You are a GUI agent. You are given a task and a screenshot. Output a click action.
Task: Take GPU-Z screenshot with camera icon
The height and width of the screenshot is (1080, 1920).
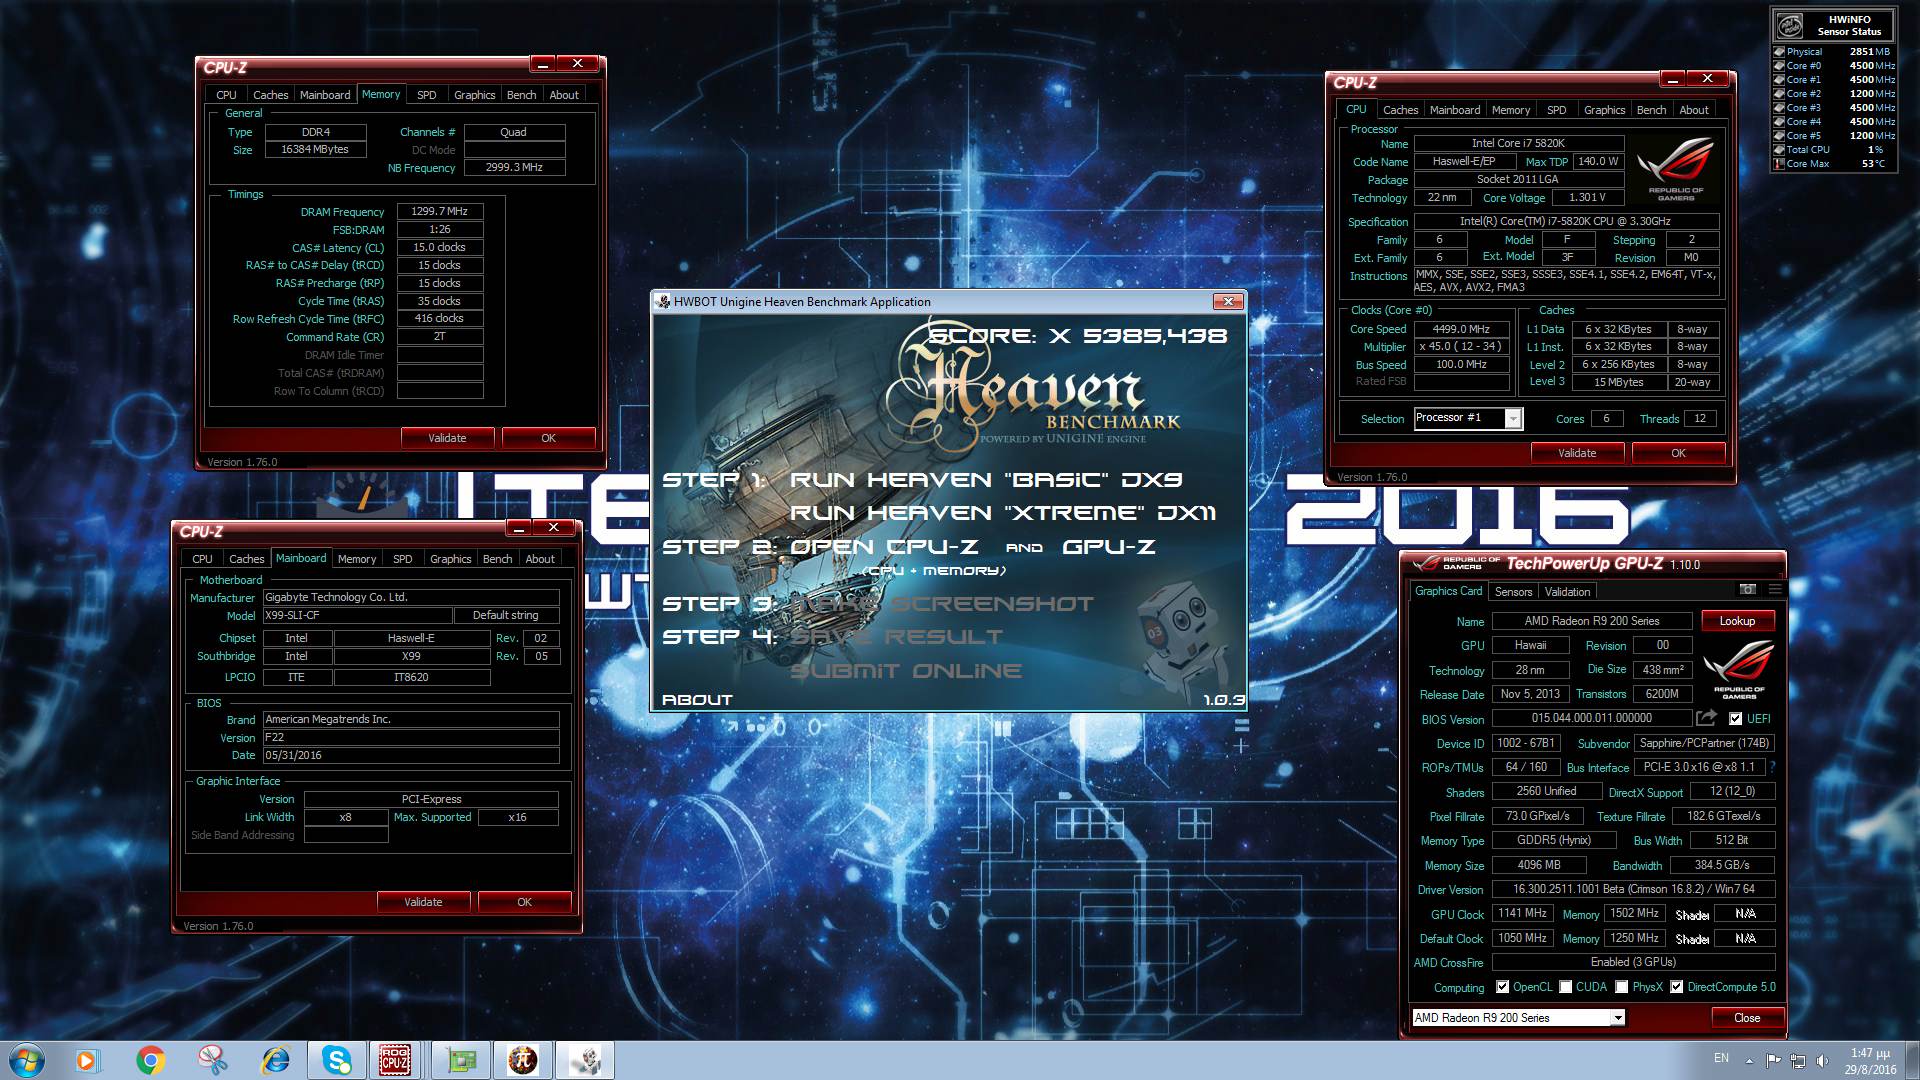coord(1748,590)
